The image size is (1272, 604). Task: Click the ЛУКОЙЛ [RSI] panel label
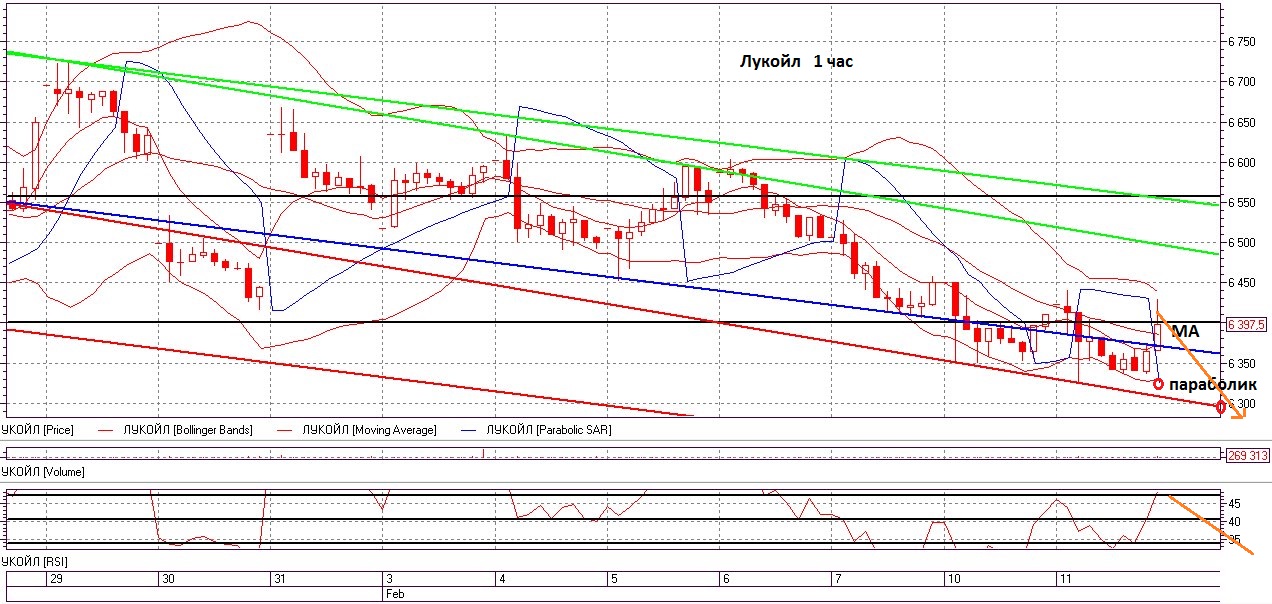tap(34, 562)
